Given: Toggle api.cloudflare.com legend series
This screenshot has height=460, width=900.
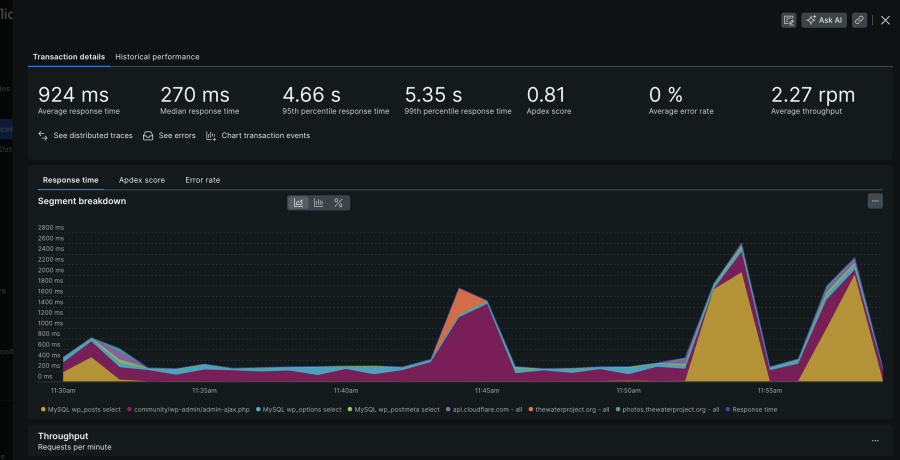Looking at the screenshot, I should click(x=487, y=409).
